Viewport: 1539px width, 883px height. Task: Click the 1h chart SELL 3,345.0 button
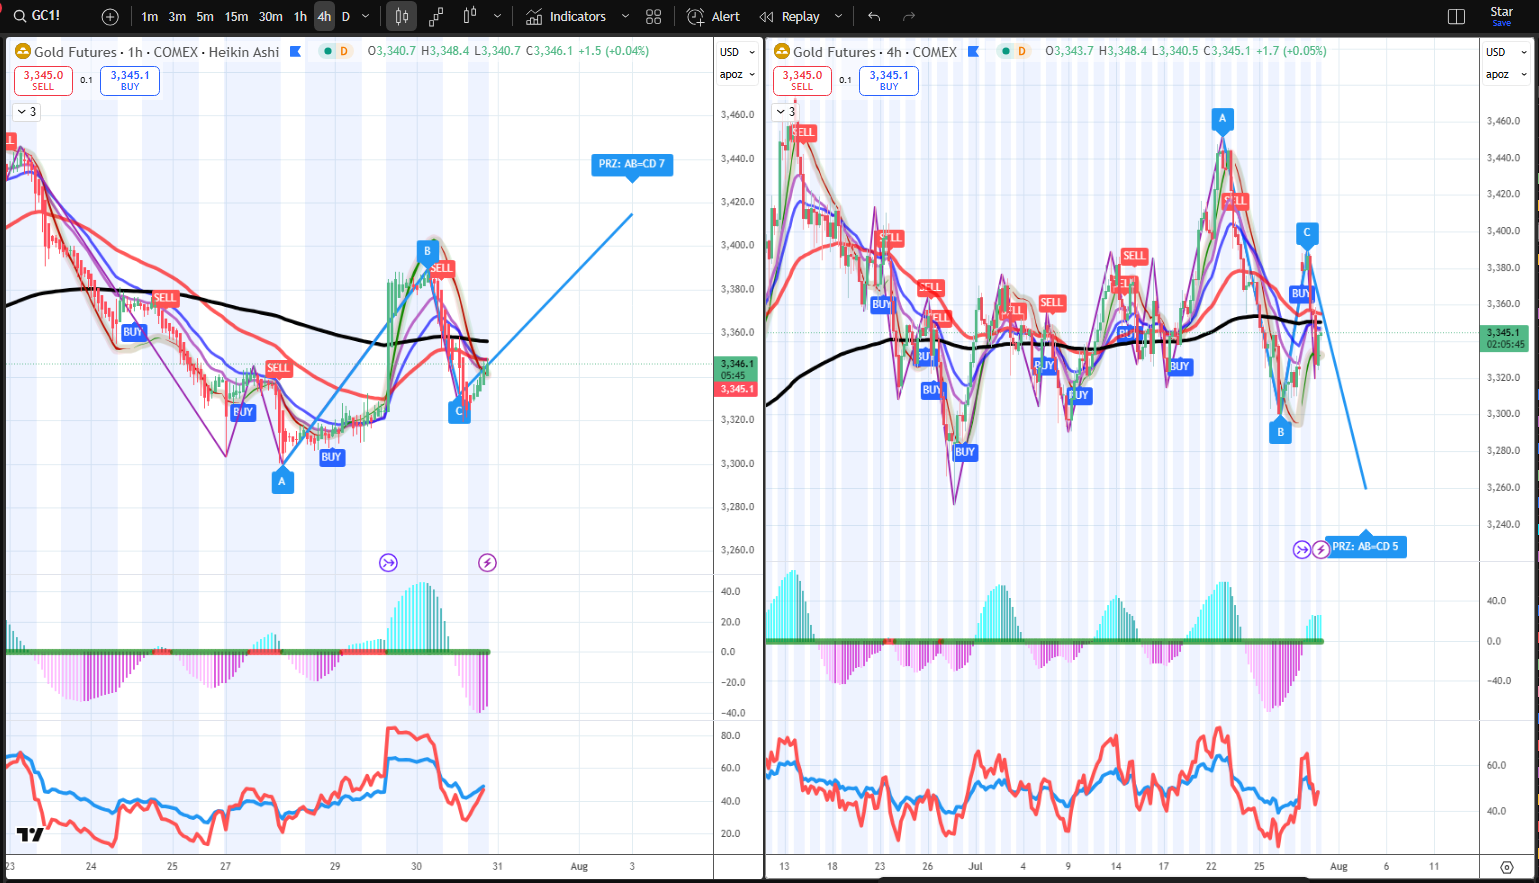coord(43,80)
